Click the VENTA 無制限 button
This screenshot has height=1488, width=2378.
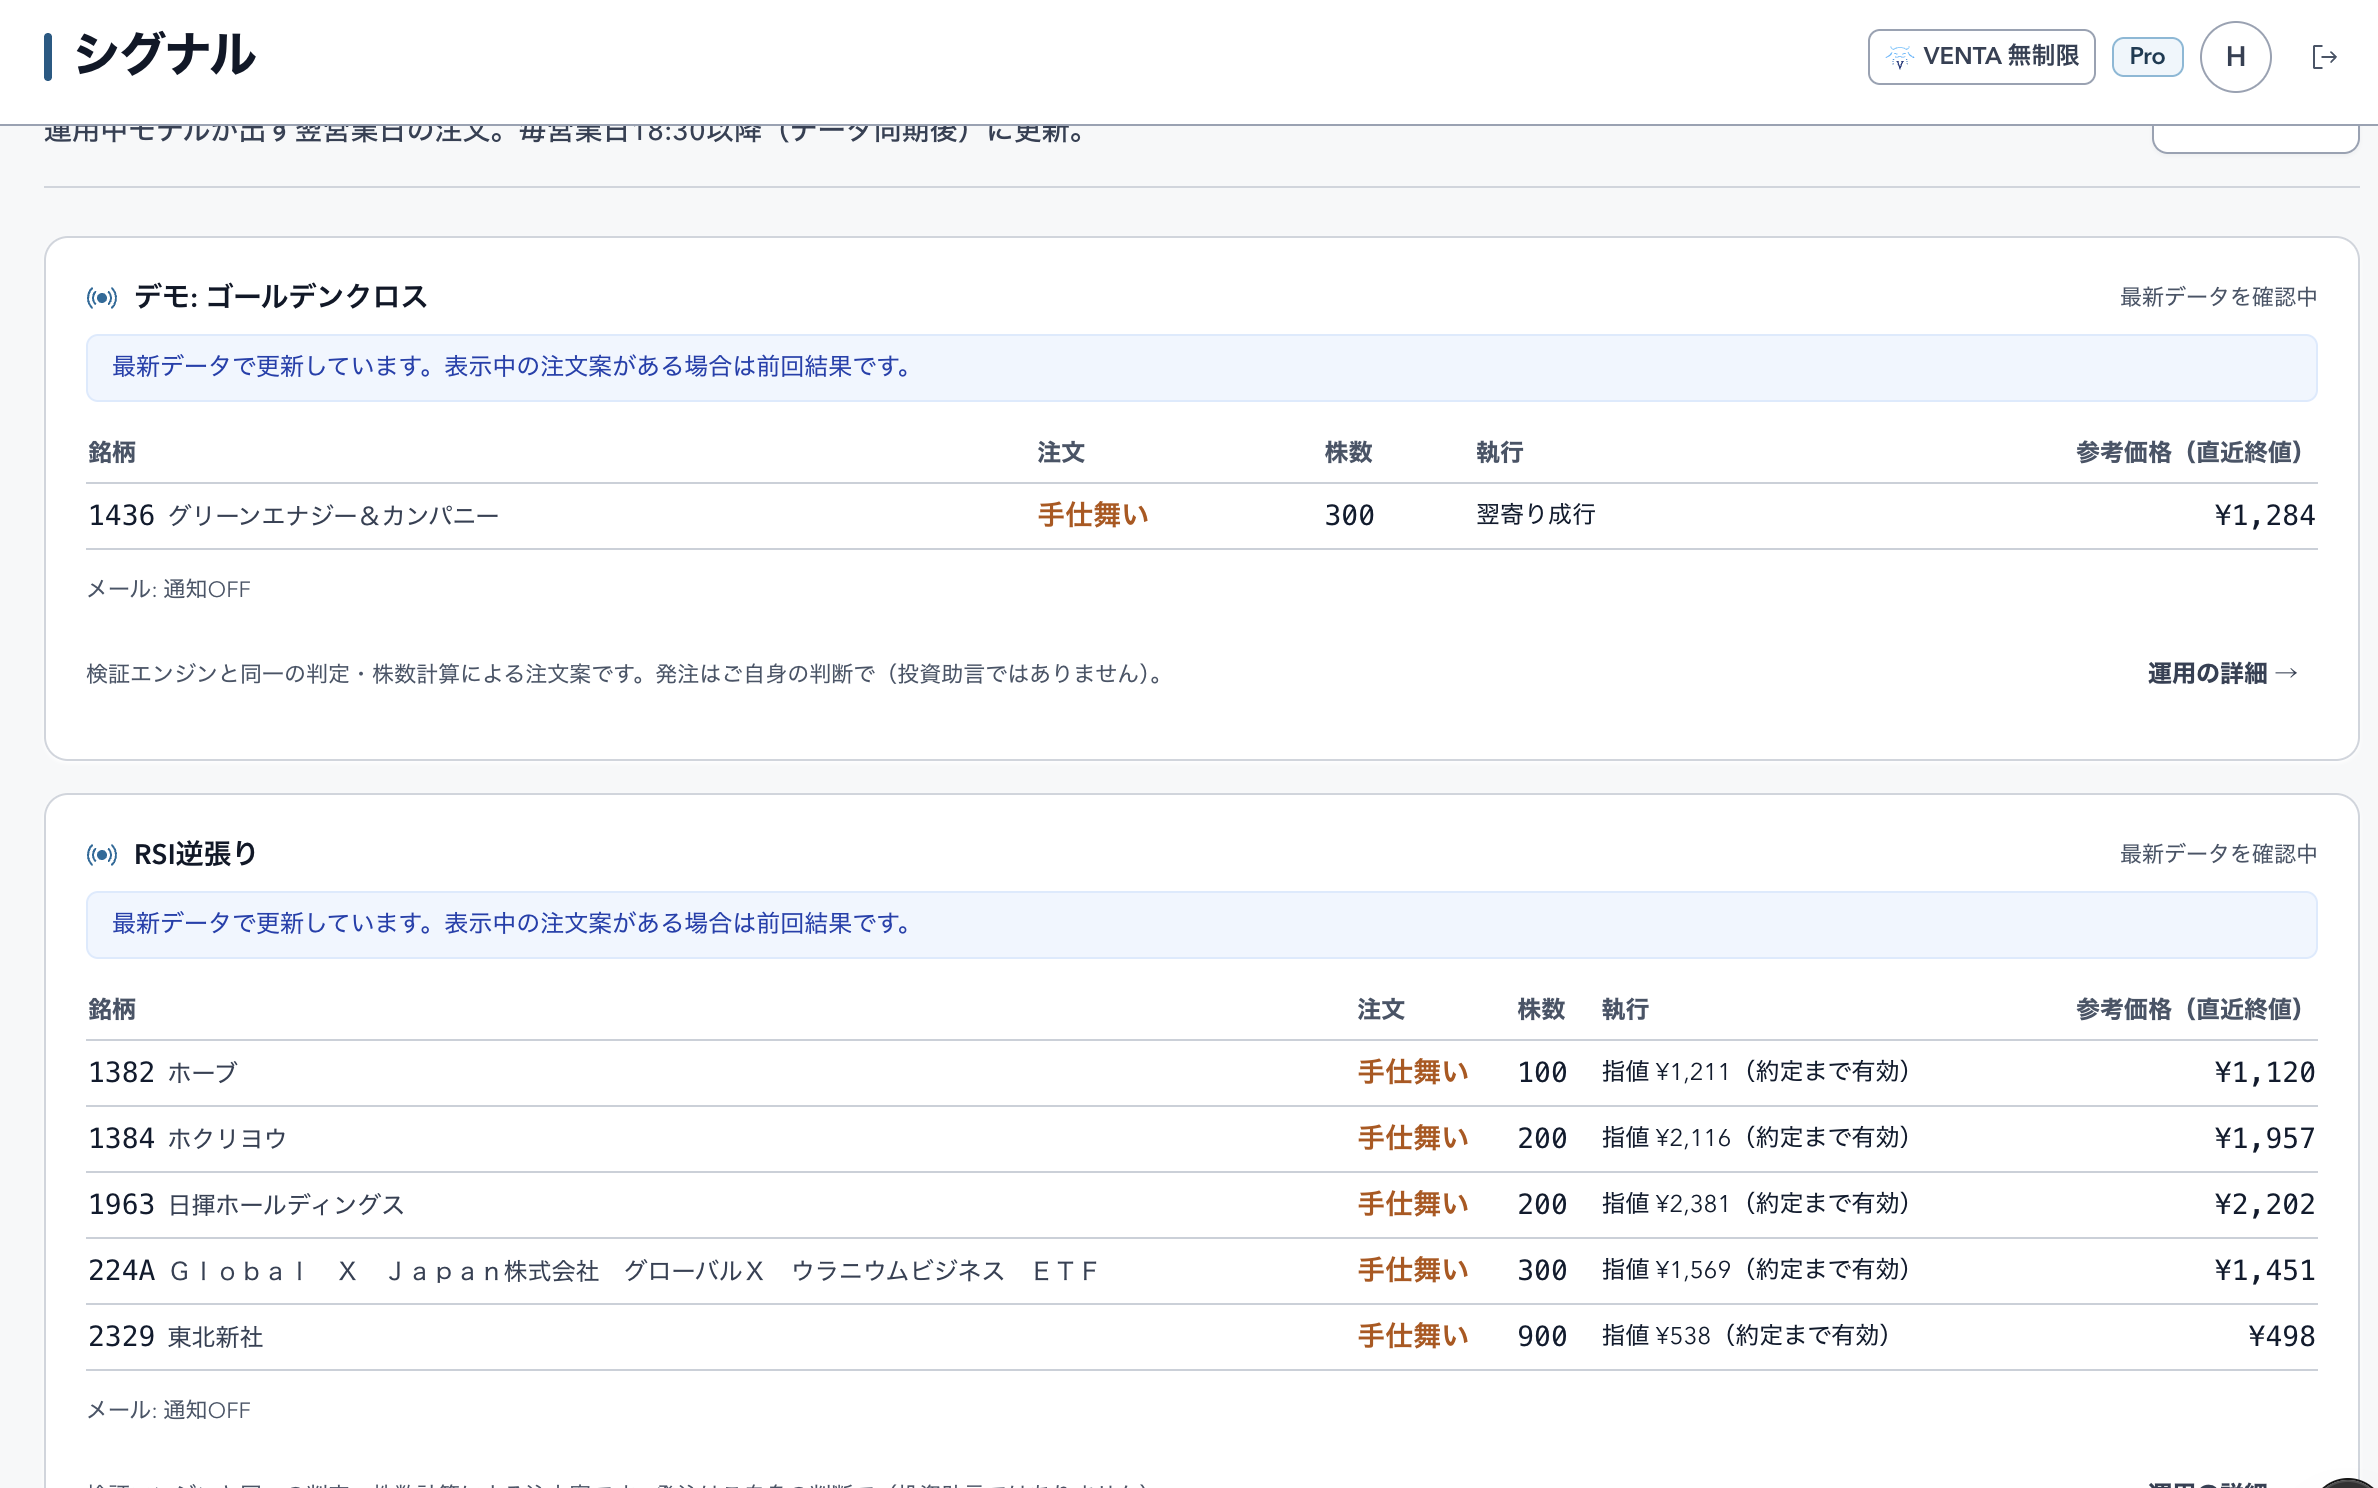pyautogui.click(x=1981, y=57)
